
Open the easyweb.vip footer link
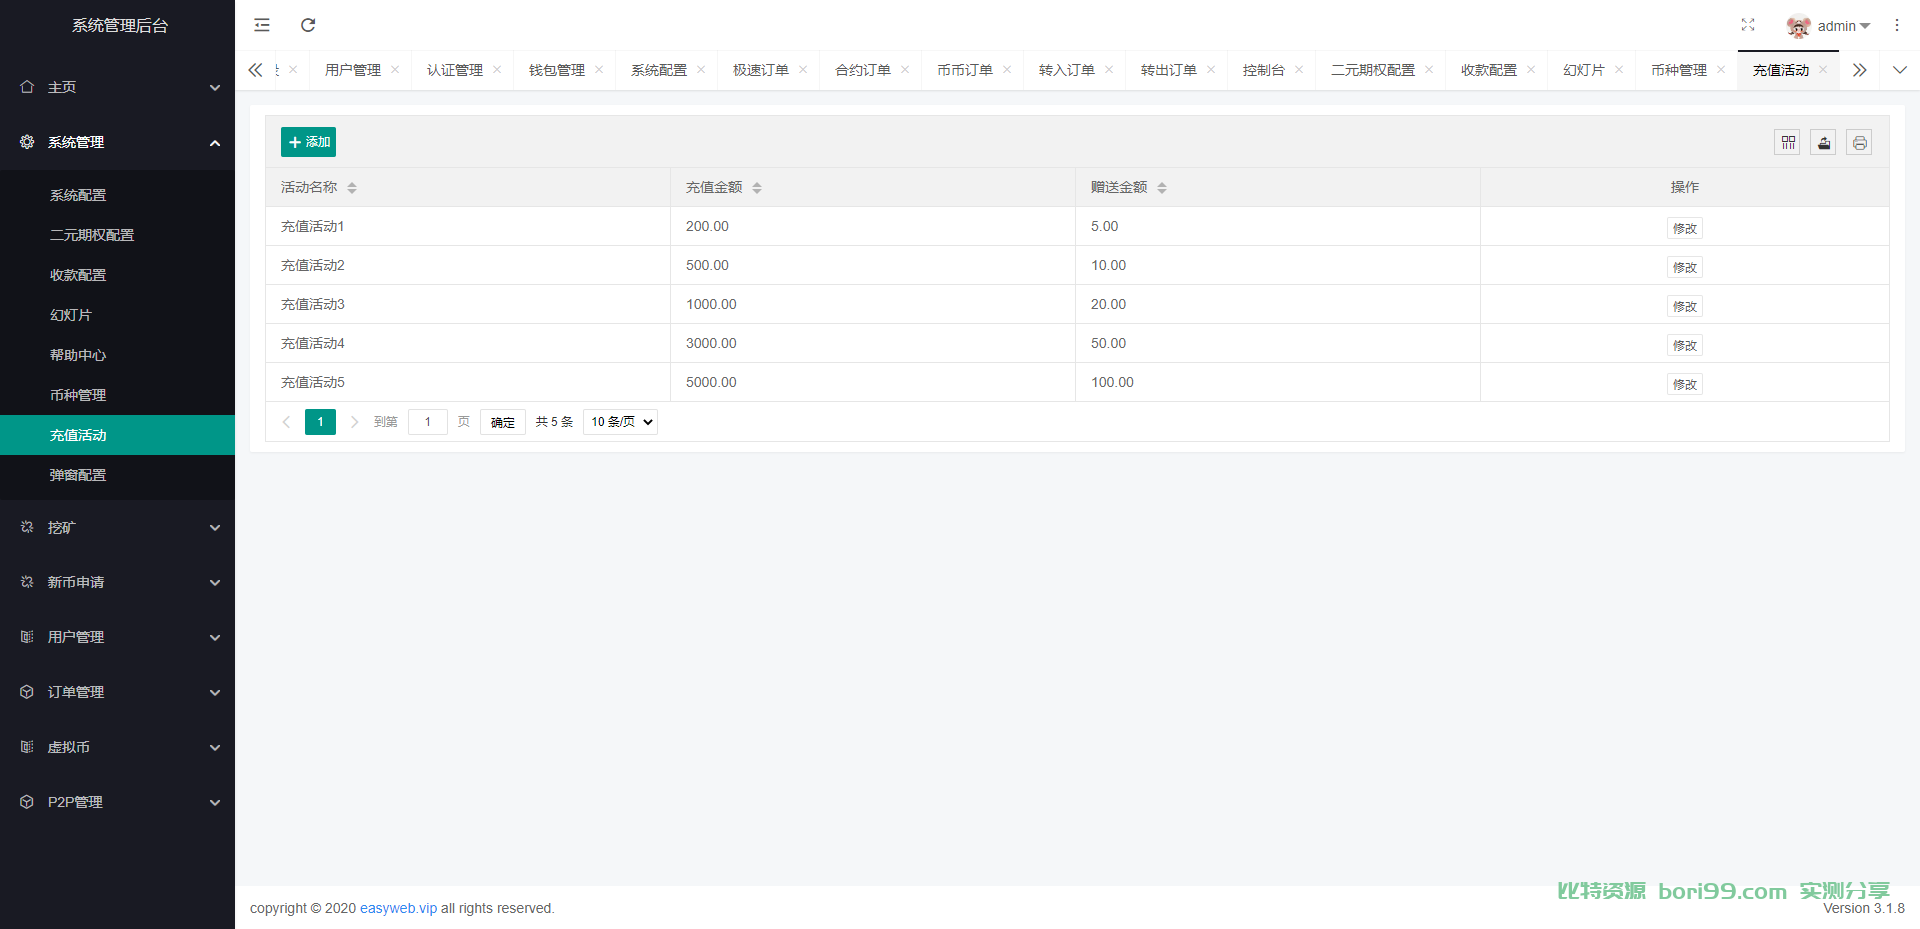click(398, 908)
